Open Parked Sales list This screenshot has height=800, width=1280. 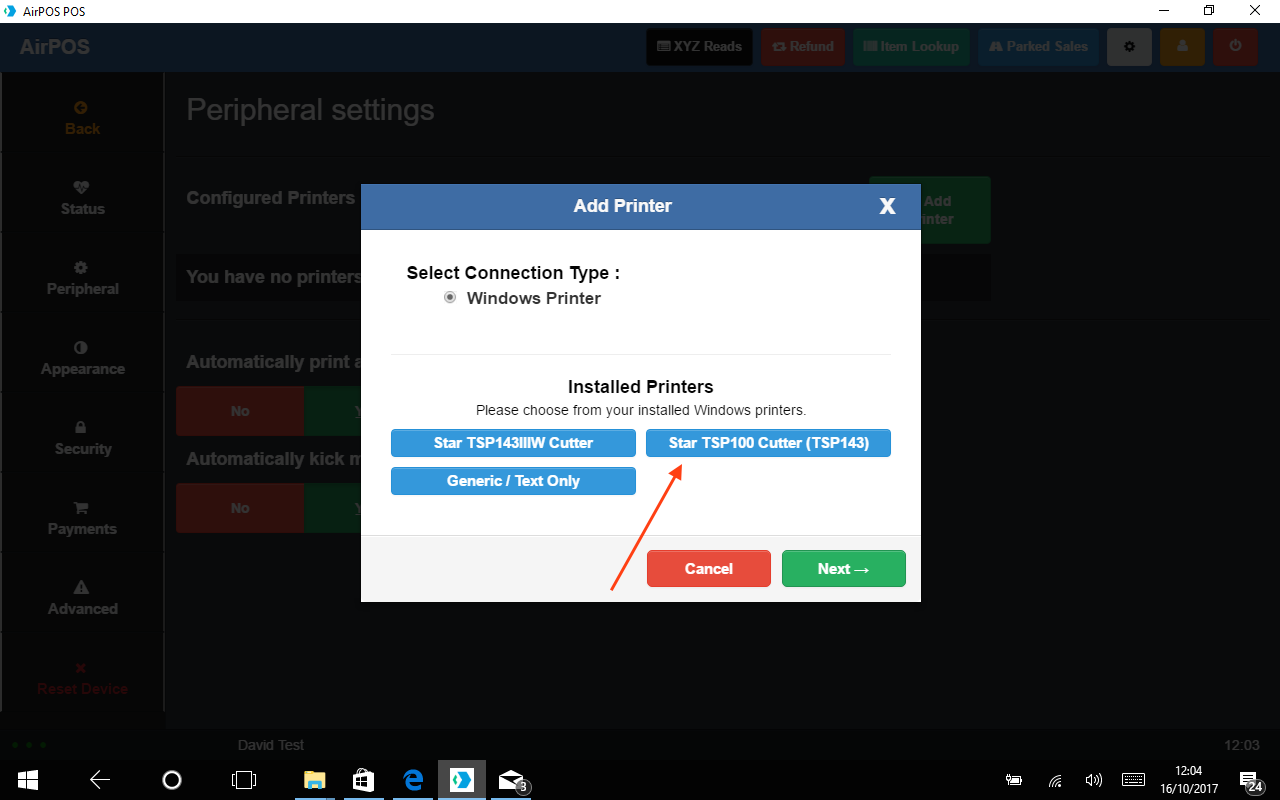point(1038,46)
